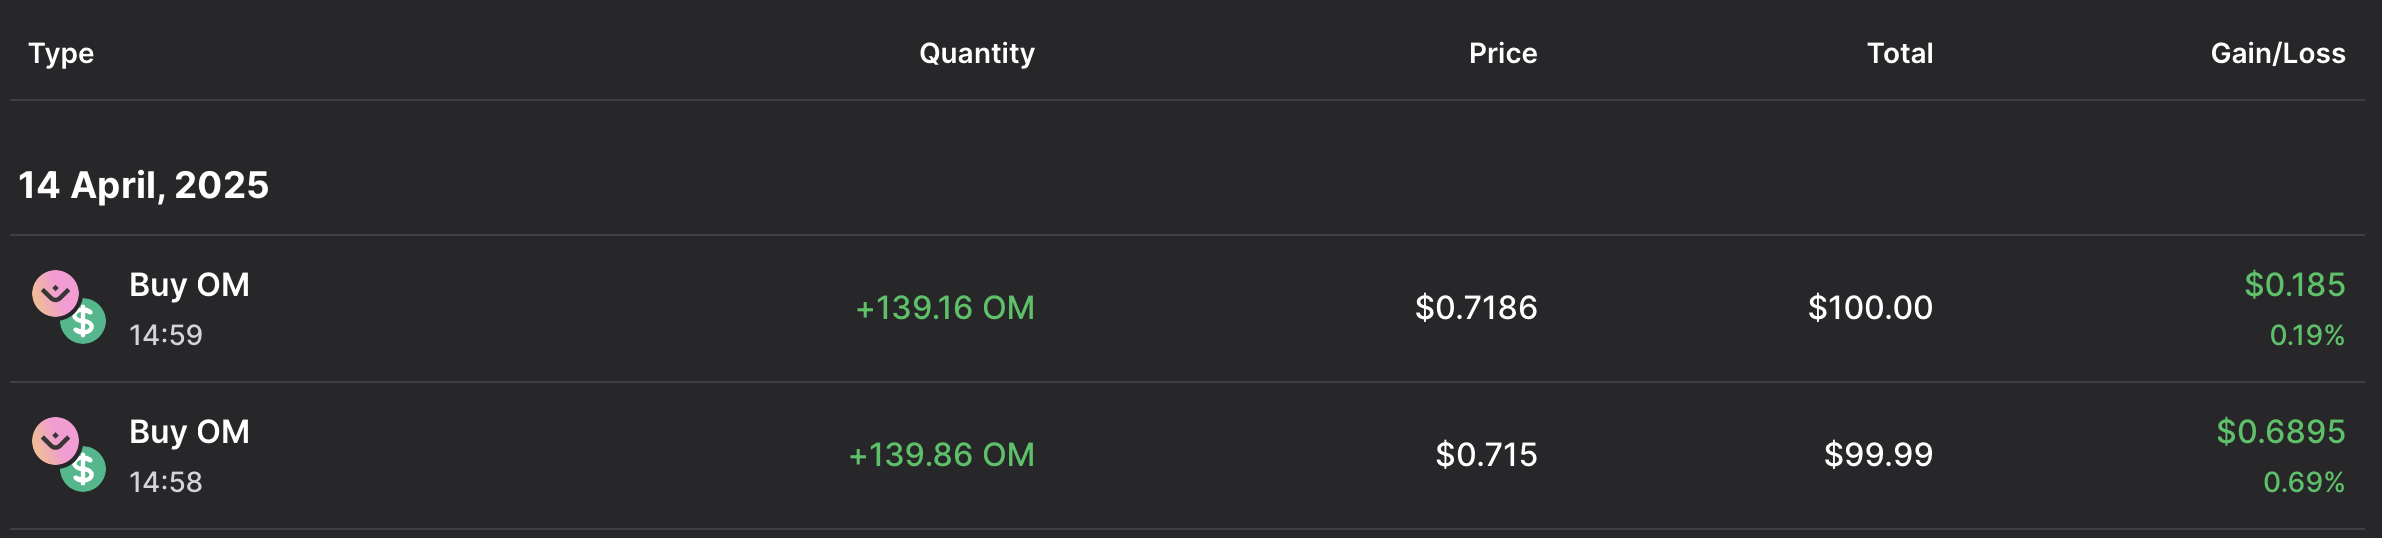Sort by the Gain/Loss column header

tap(2277, 53)
